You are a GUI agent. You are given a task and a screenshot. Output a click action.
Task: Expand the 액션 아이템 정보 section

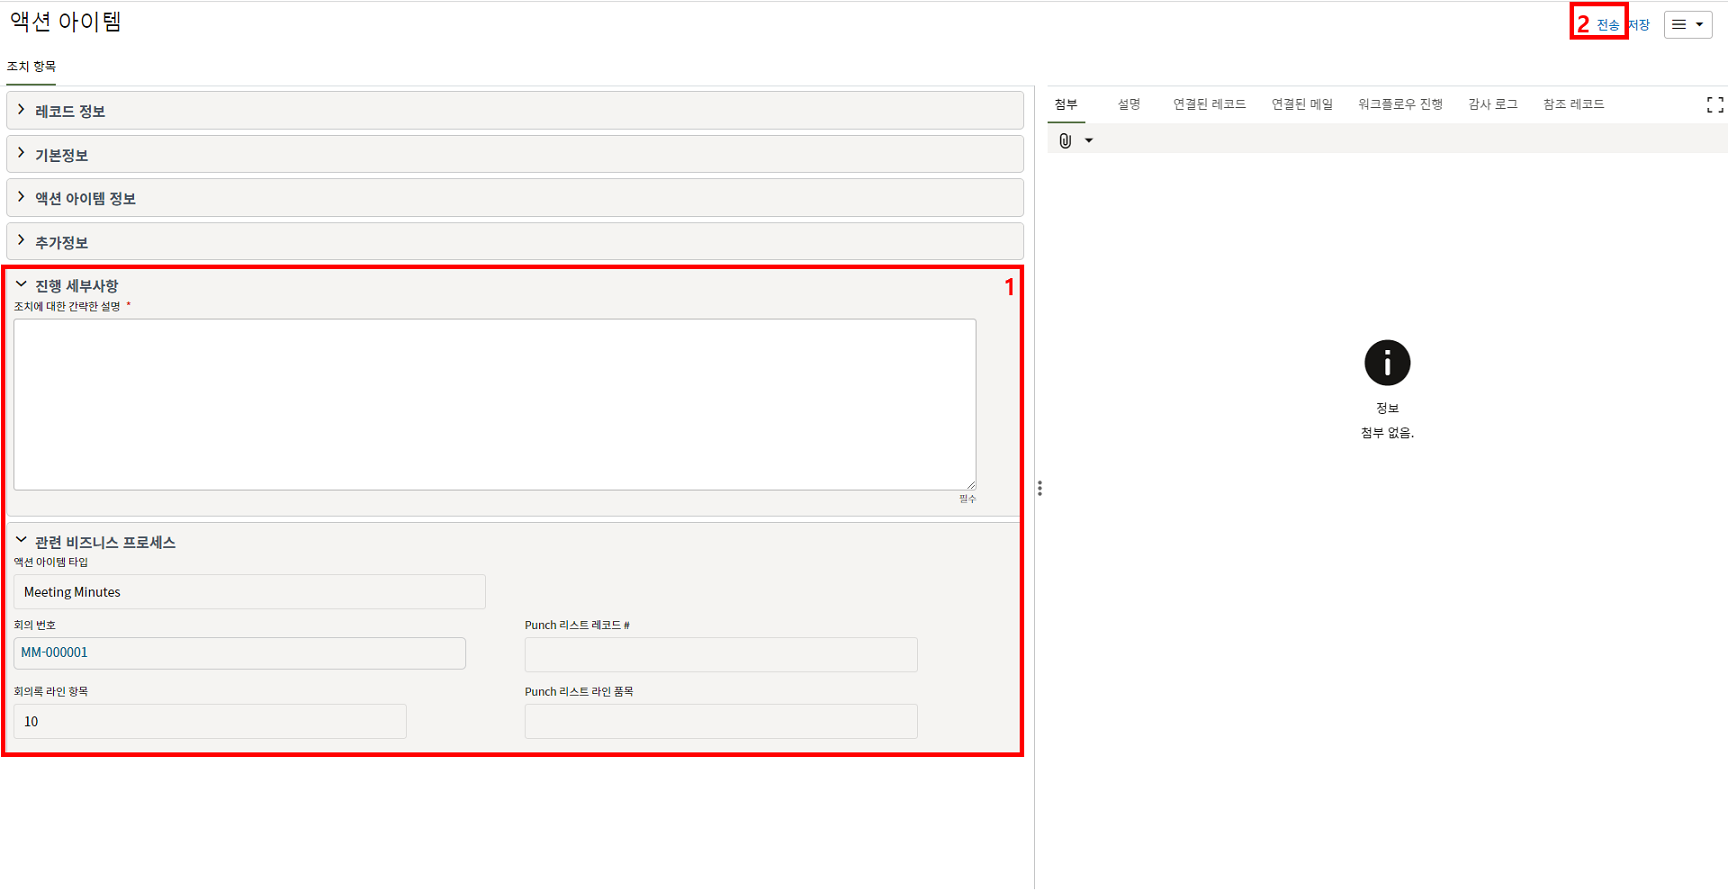click(x=21, y=197)
